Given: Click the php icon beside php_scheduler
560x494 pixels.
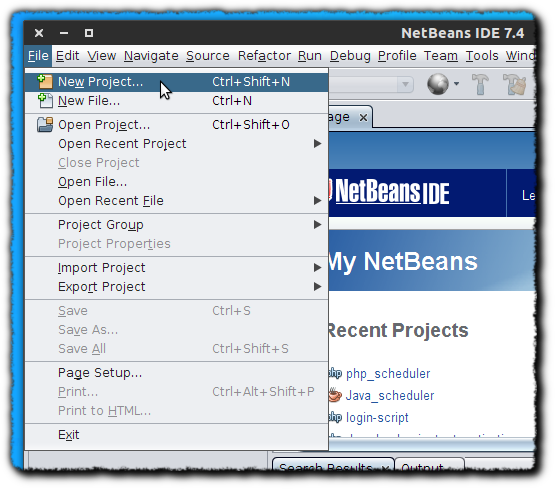Looking at the screenshot, I should (x=335, y=373).
